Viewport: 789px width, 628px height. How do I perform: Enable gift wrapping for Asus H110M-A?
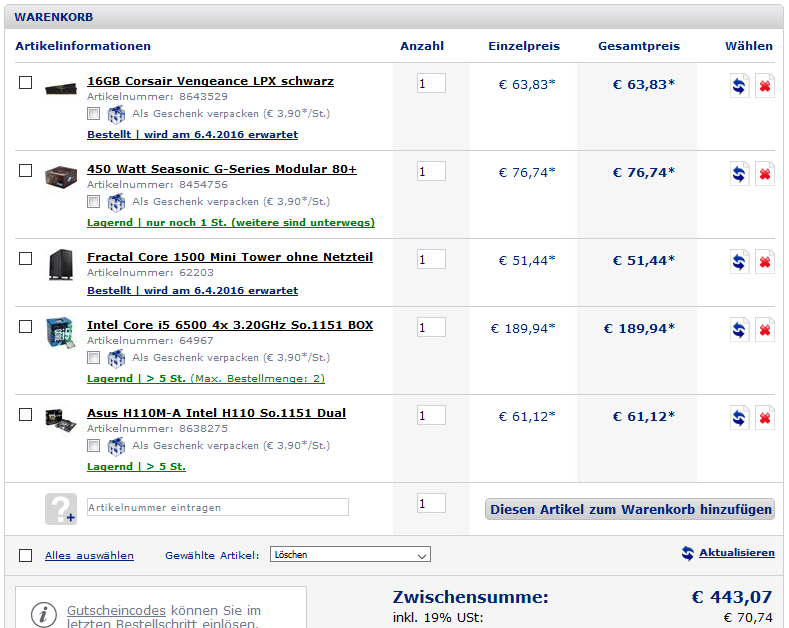[93, 446]
